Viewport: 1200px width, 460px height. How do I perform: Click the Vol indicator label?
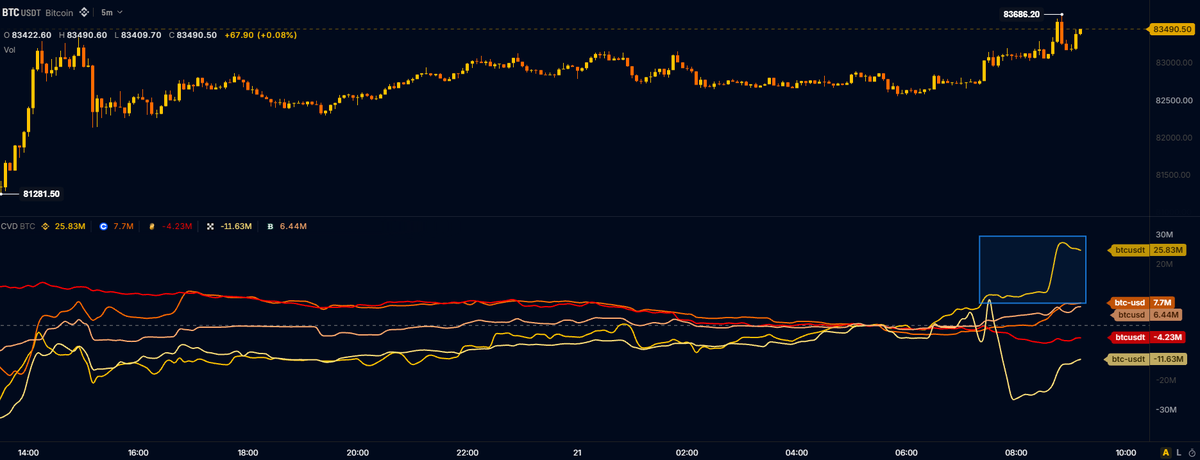8,48
